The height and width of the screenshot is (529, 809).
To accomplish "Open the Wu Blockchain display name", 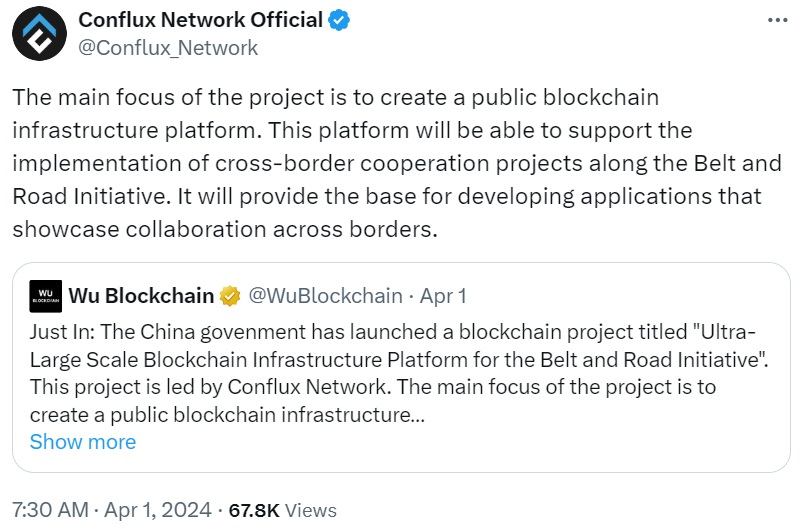I will pyautogui.click(x=141, y=296).
